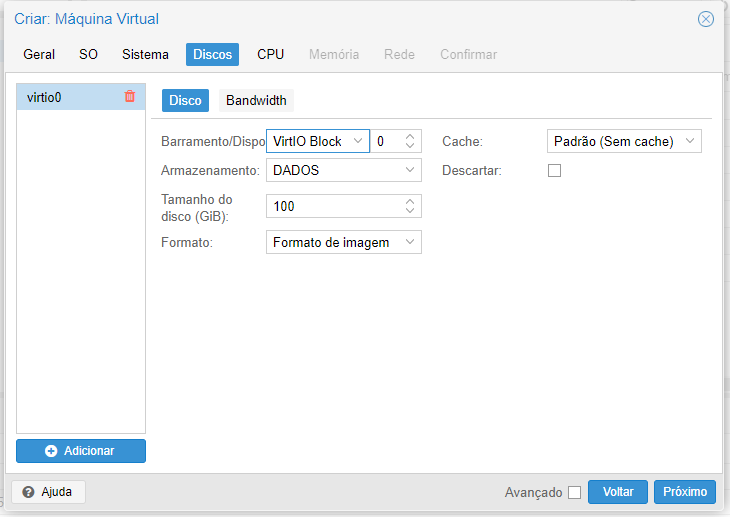Screen dimensions: 730x517
Task: Decrease the device number using down arrow
Action: [410, 145]
